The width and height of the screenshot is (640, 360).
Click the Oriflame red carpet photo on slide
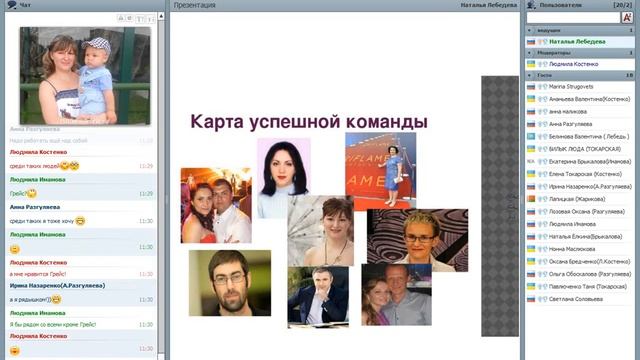point(380,171)
